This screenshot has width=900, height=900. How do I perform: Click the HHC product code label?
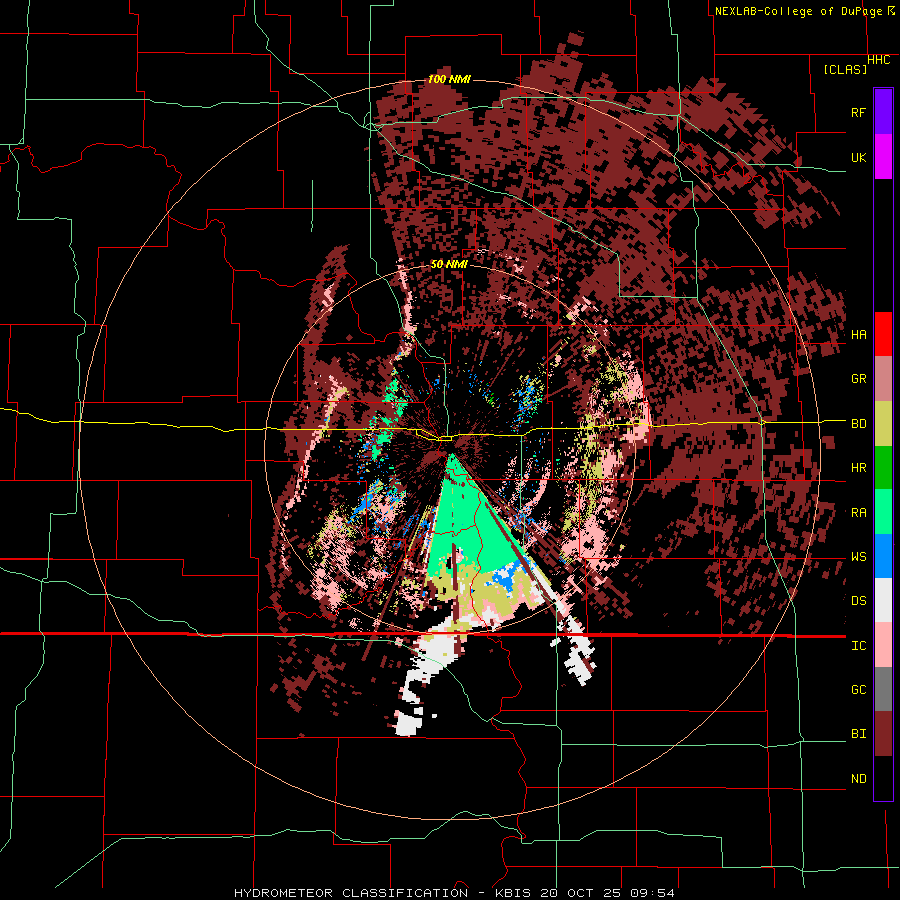[879, 60]
